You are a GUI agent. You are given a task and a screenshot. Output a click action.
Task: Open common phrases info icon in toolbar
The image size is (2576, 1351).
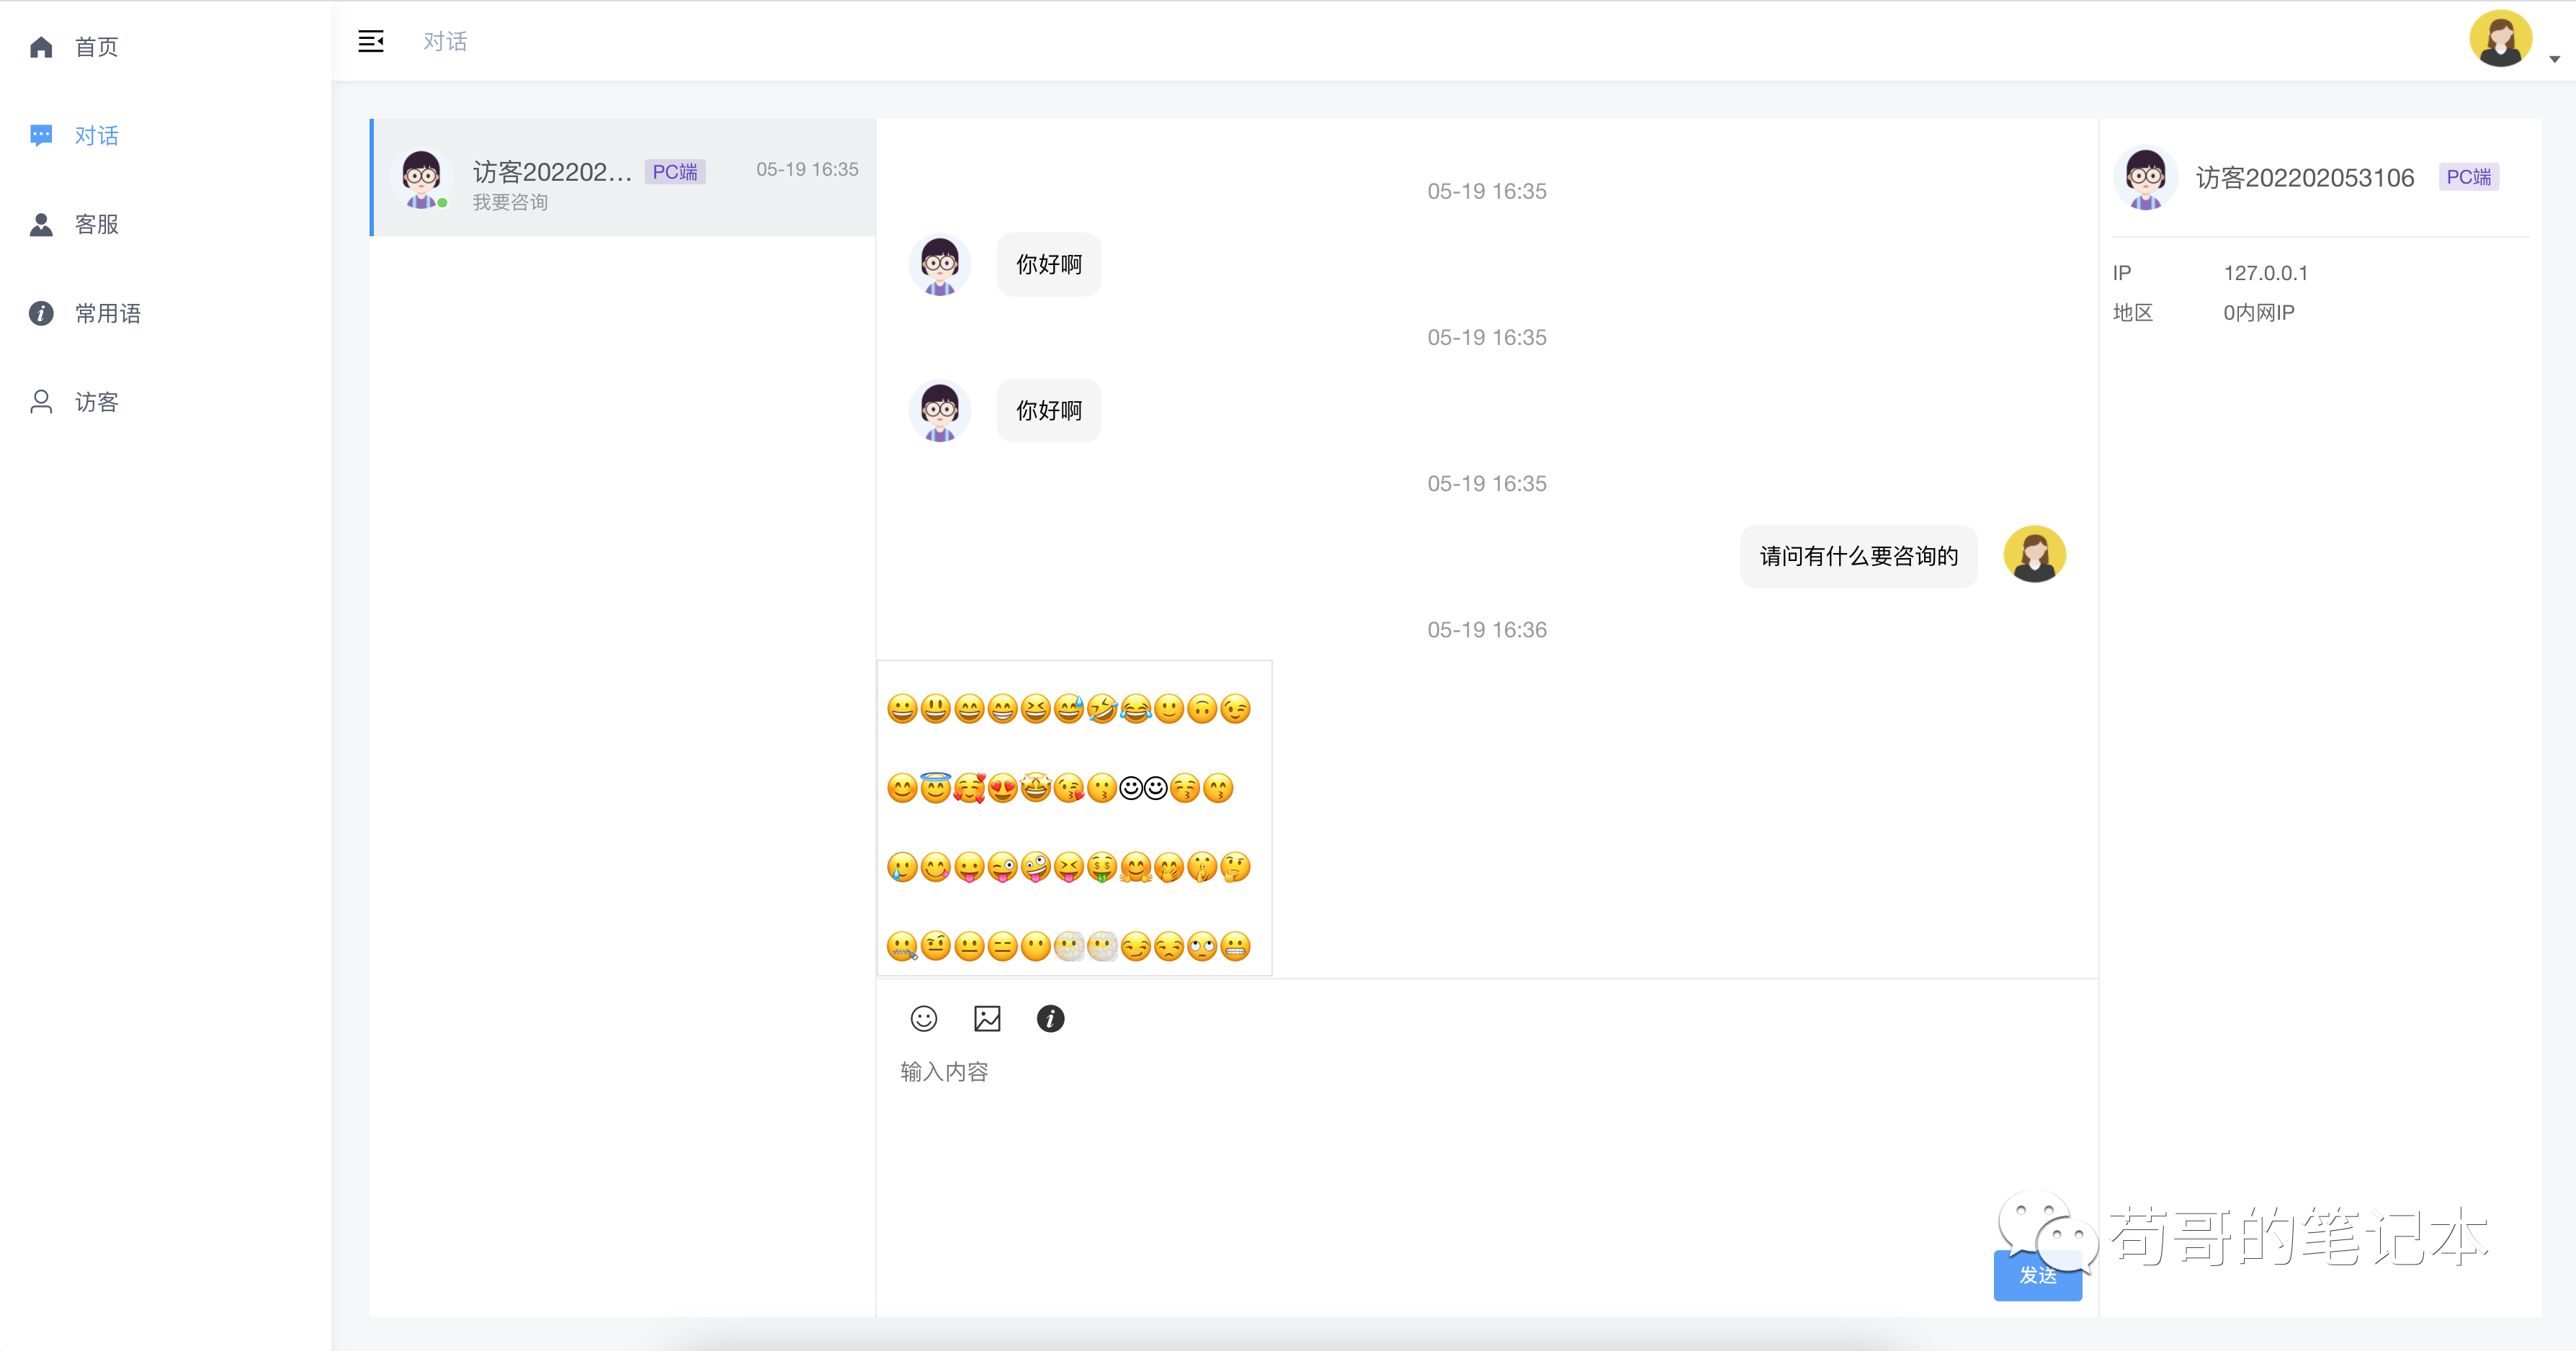point(1050,1018)
